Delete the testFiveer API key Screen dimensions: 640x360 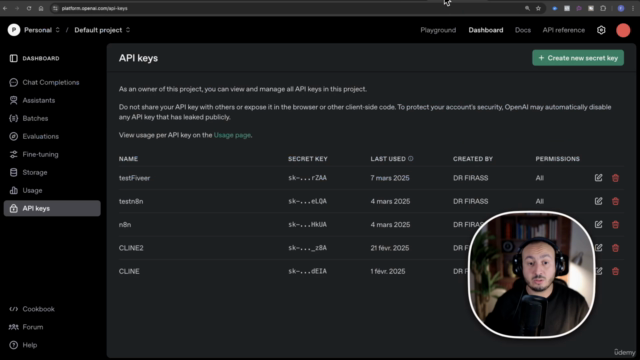pos(616,178)
